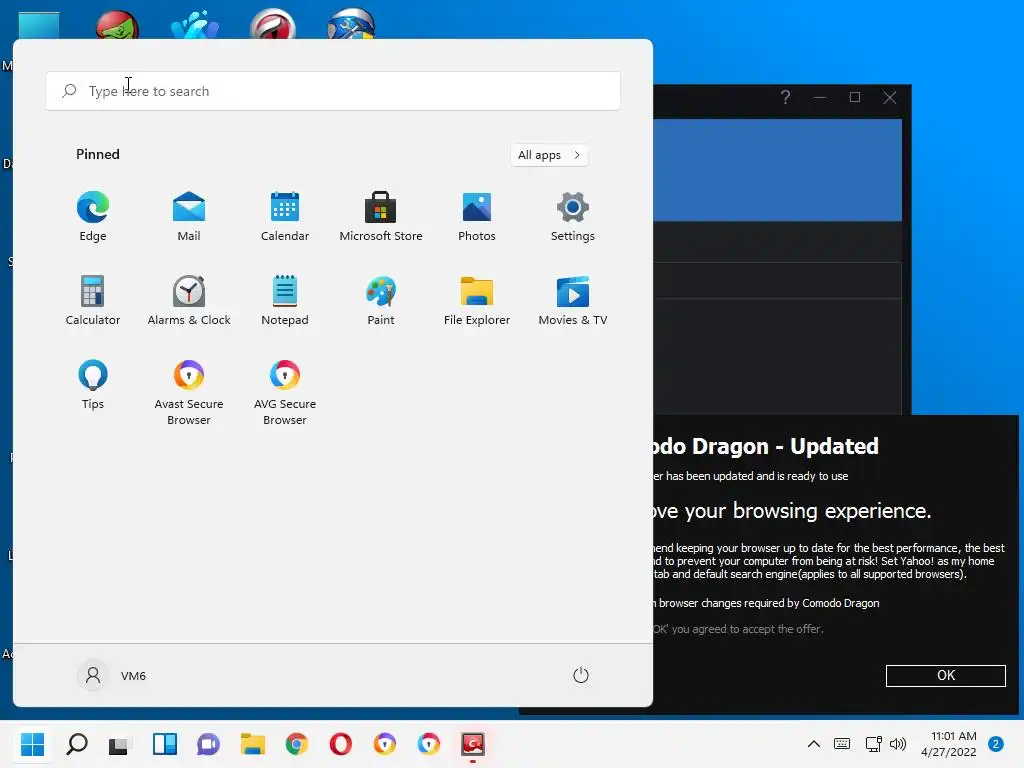The image size is (1024, 768).
Task: Launch the Photos app
Action: click(477, 216)
